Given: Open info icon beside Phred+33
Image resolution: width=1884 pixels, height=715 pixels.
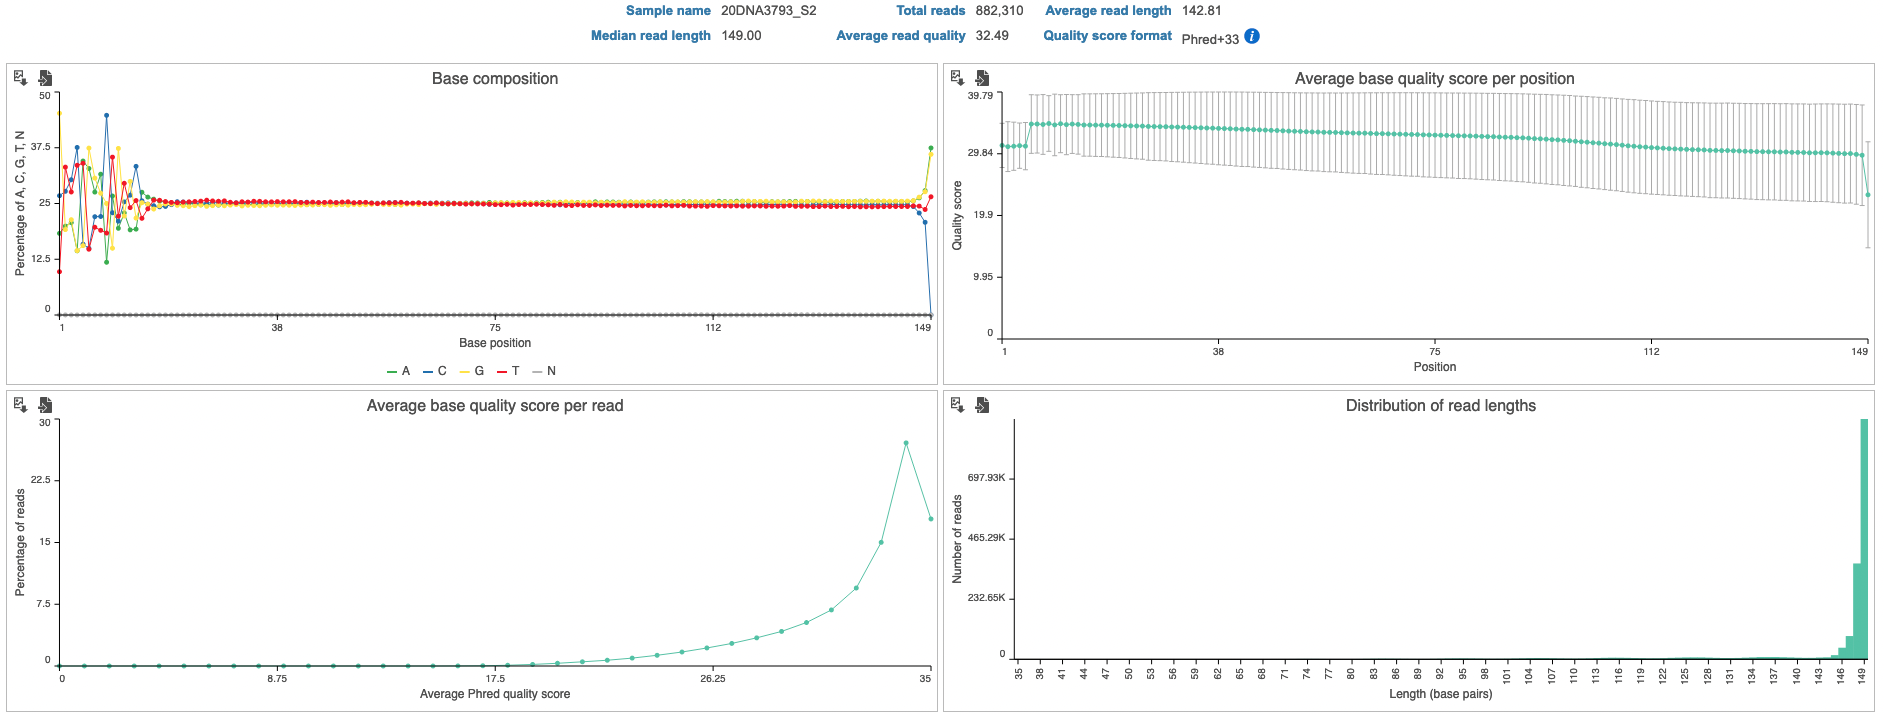Looking at the screenshot, I should (1252, 37).
